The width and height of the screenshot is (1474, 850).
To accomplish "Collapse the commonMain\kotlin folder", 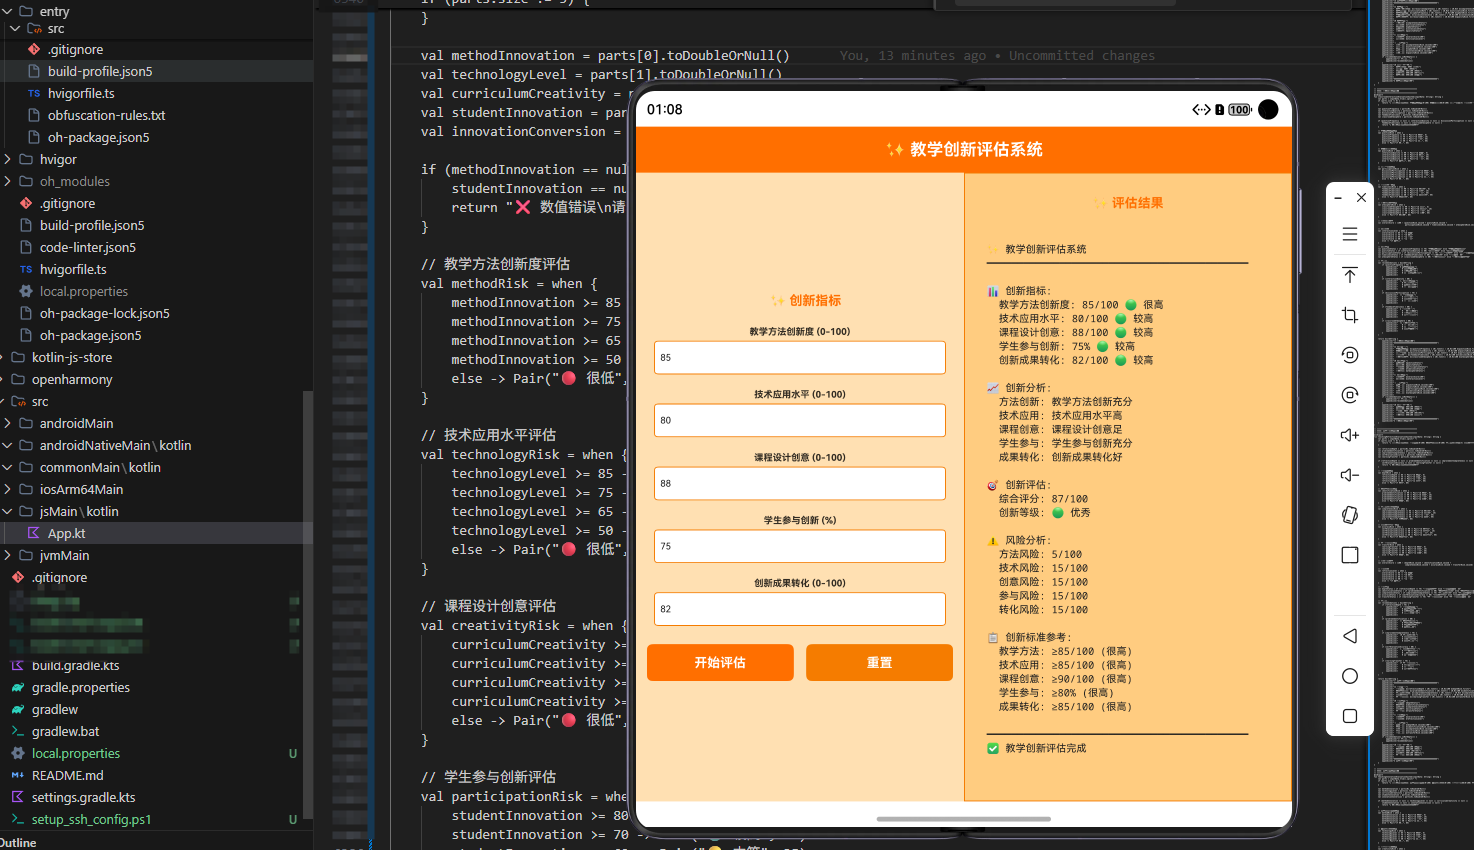I will click(x=8, y=467).
